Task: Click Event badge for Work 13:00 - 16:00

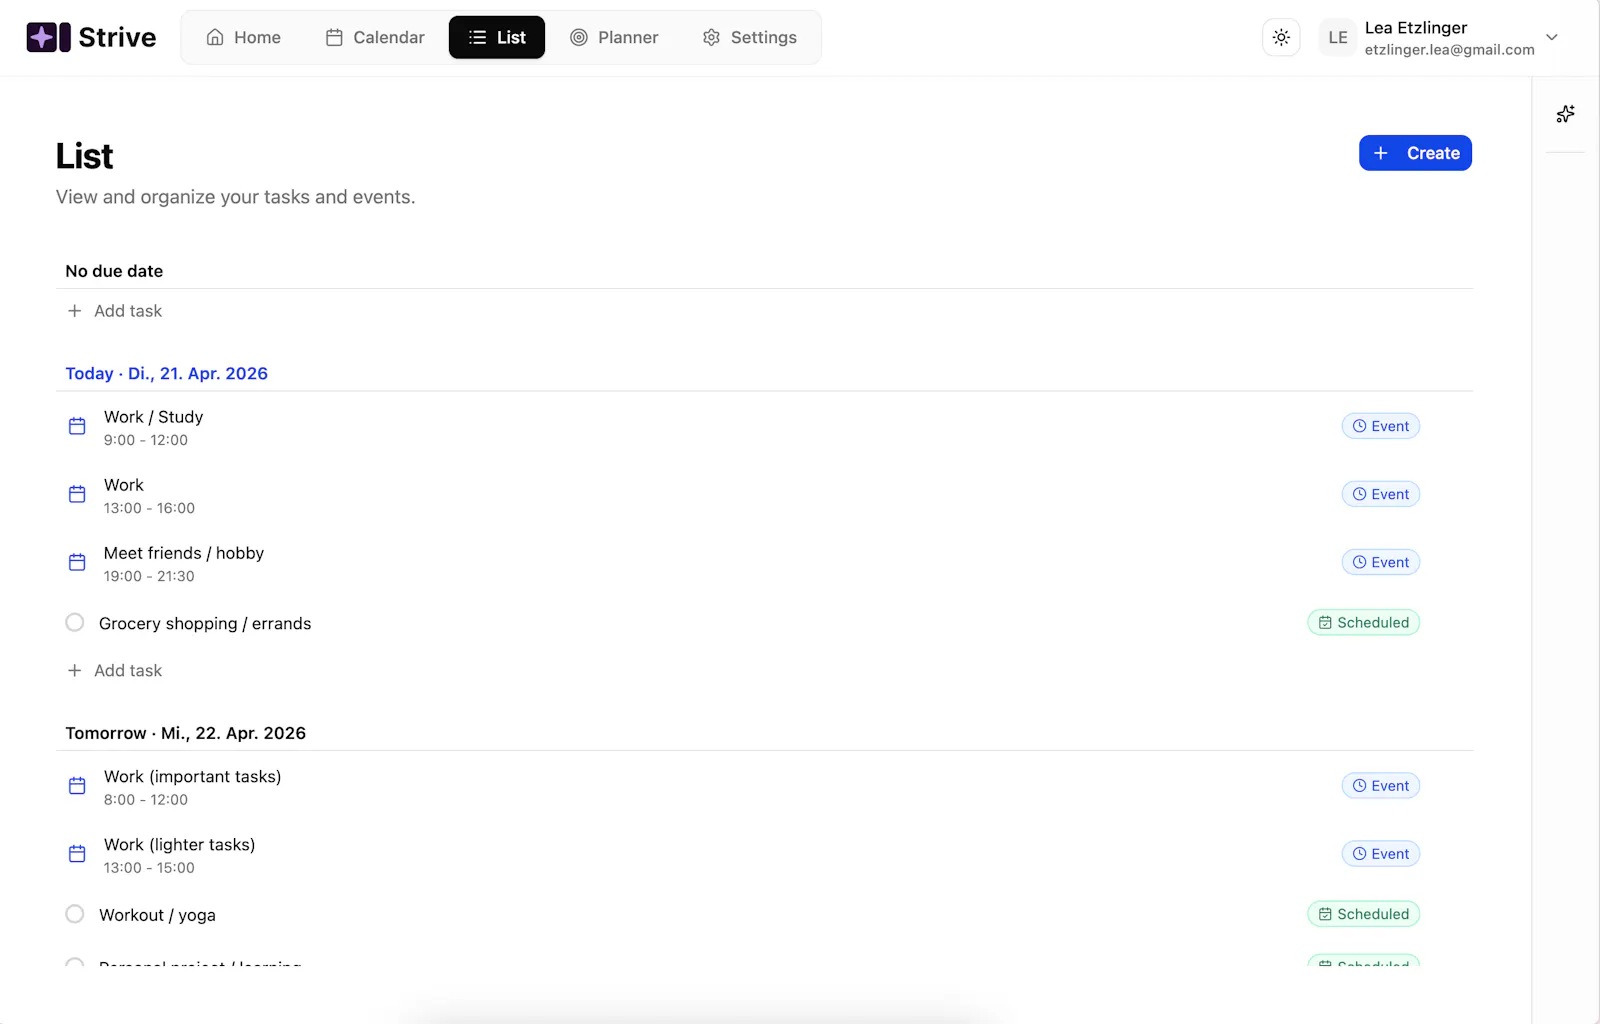Action: click(1380, 494)
